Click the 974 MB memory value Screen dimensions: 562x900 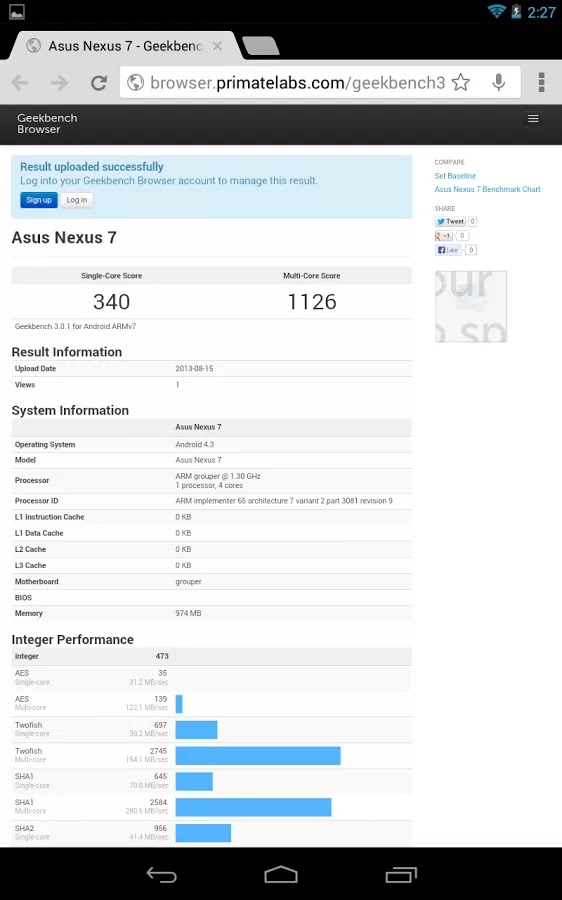(188, 613)
